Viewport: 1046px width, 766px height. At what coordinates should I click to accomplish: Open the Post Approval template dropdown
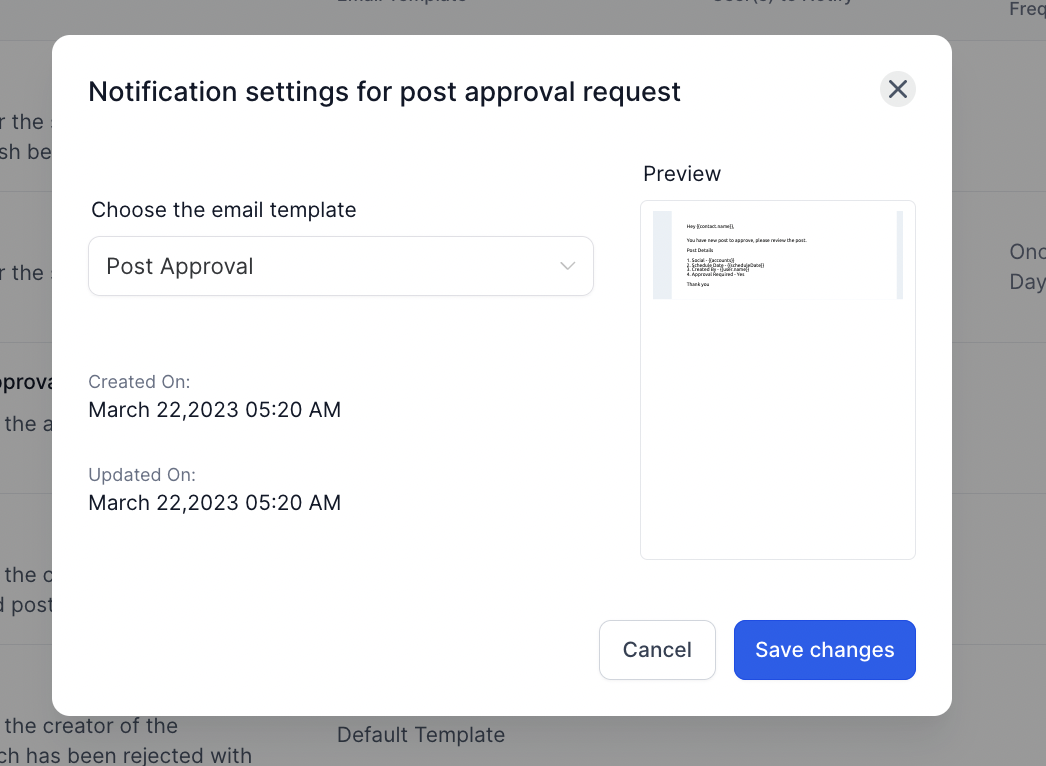[340, 266]
